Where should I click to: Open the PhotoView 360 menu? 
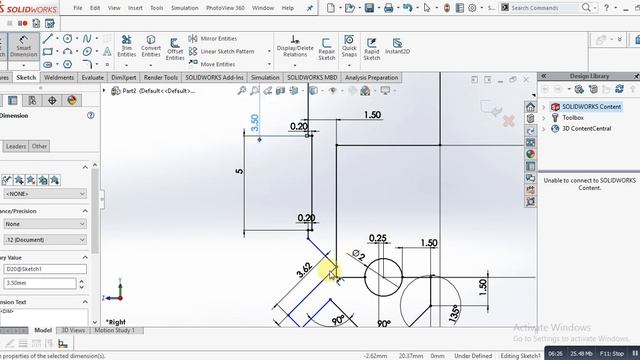tap(225, 8)
